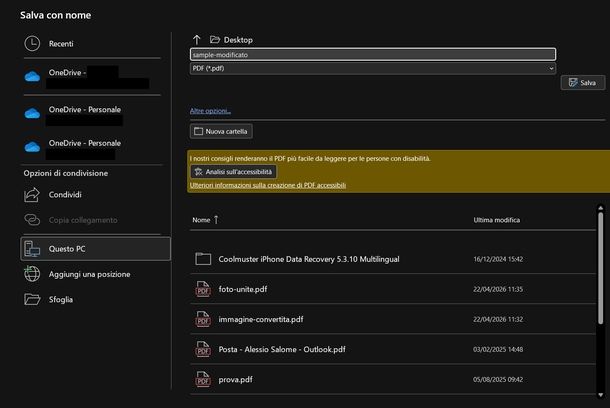Image resolution: width=610 pixels, height=408 pixels.
Task: Click PDF icon next to immagine-convertita.pdf
Action: (203, 319)
